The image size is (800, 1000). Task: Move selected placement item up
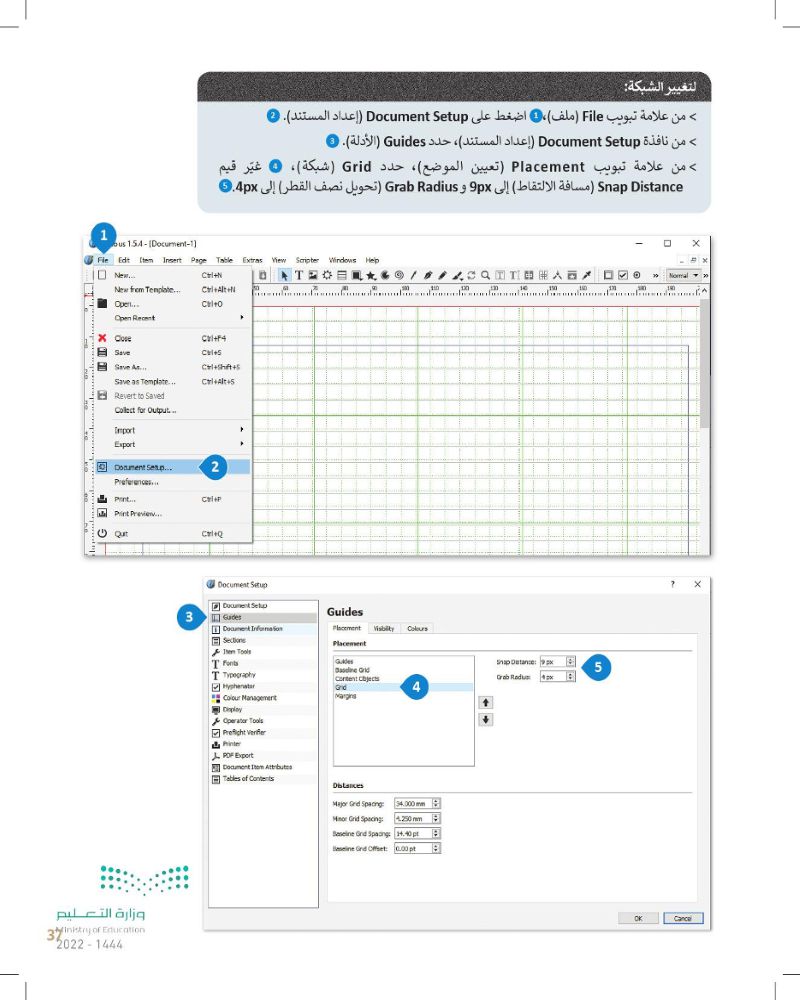pos(486,702)
